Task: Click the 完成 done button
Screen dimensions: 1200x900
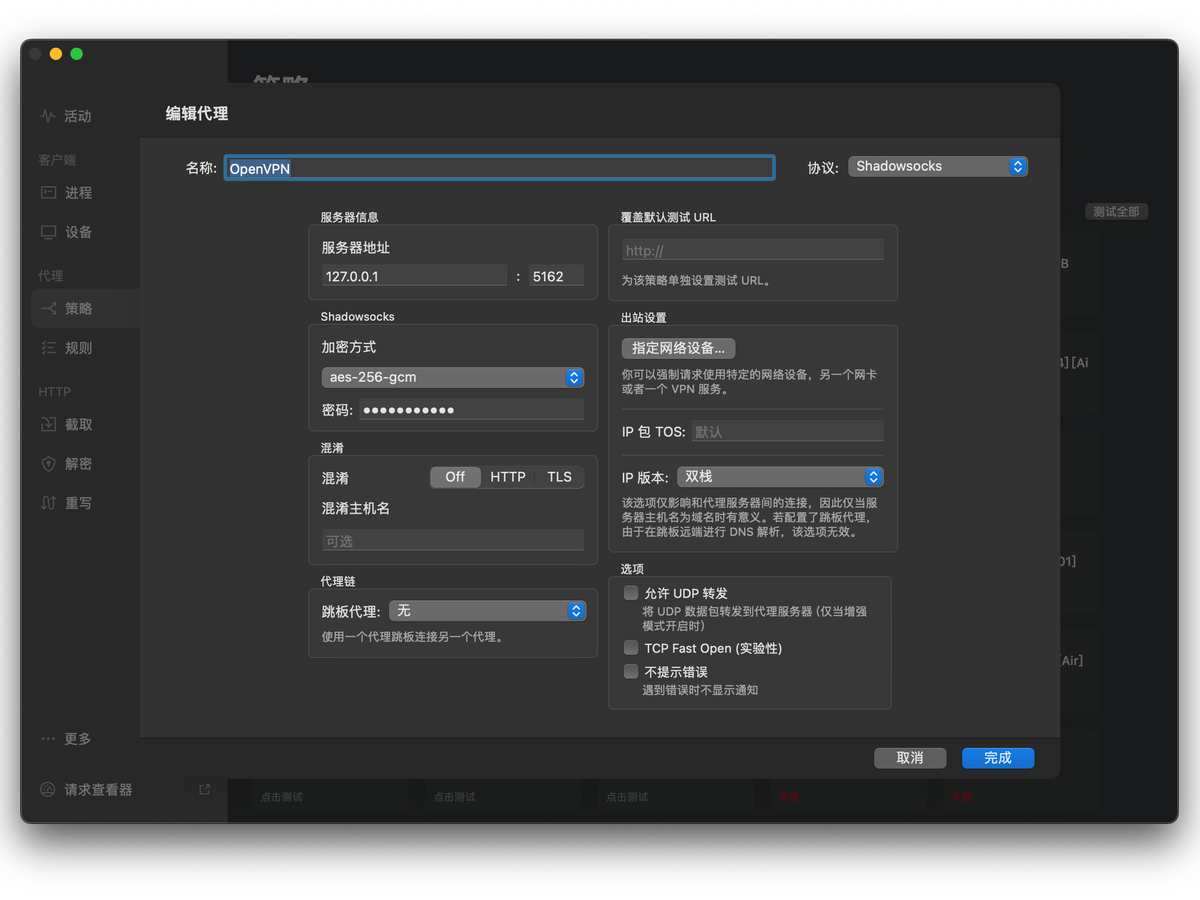Action: click(998, 758)
